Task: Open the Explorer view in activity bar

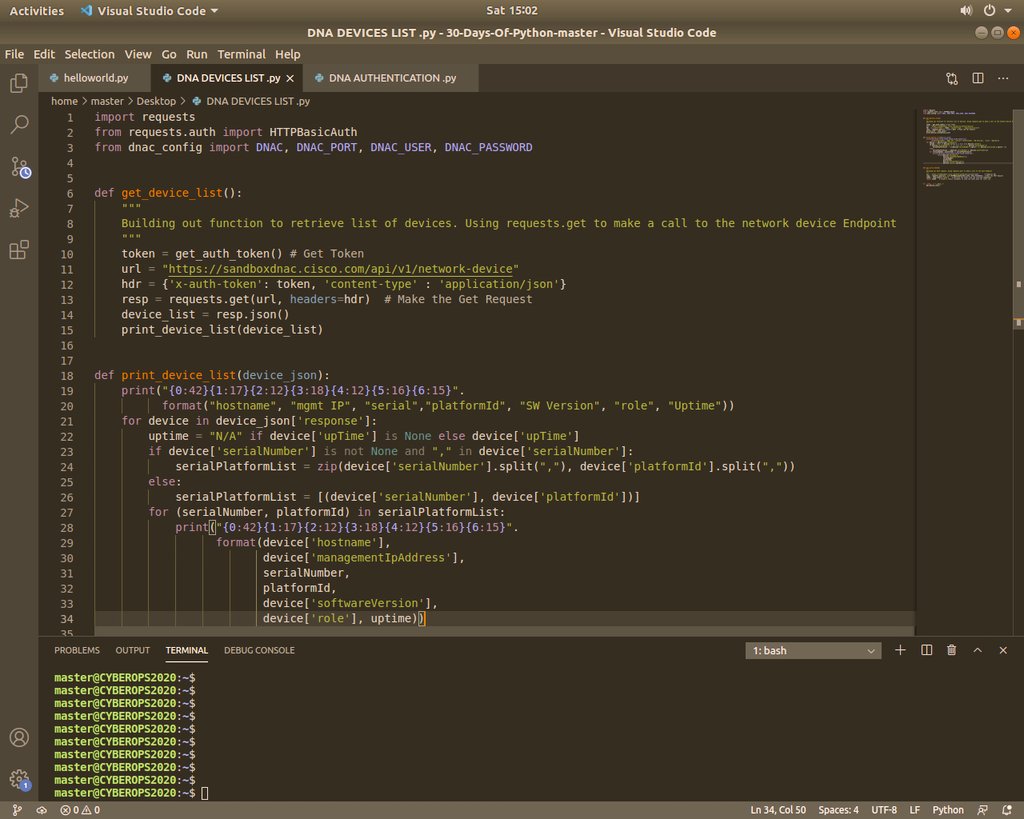Action: click(19, 83)
